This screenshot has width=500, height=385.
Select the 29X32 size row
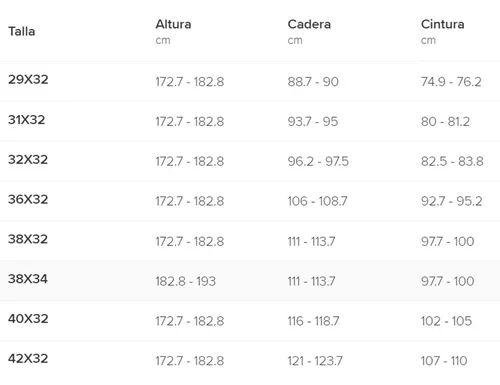coord(250,81)
